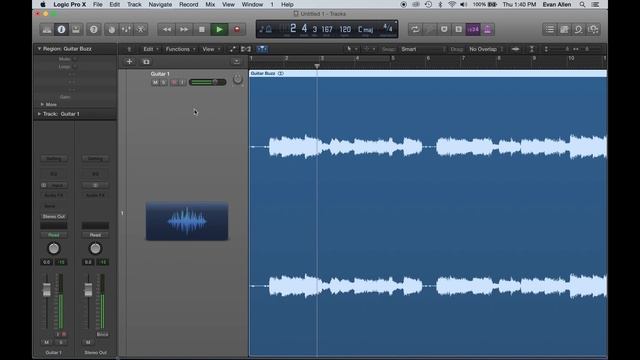640x360 pixels.
Task: Click the Stop transport button
Action: coord(202,29)
